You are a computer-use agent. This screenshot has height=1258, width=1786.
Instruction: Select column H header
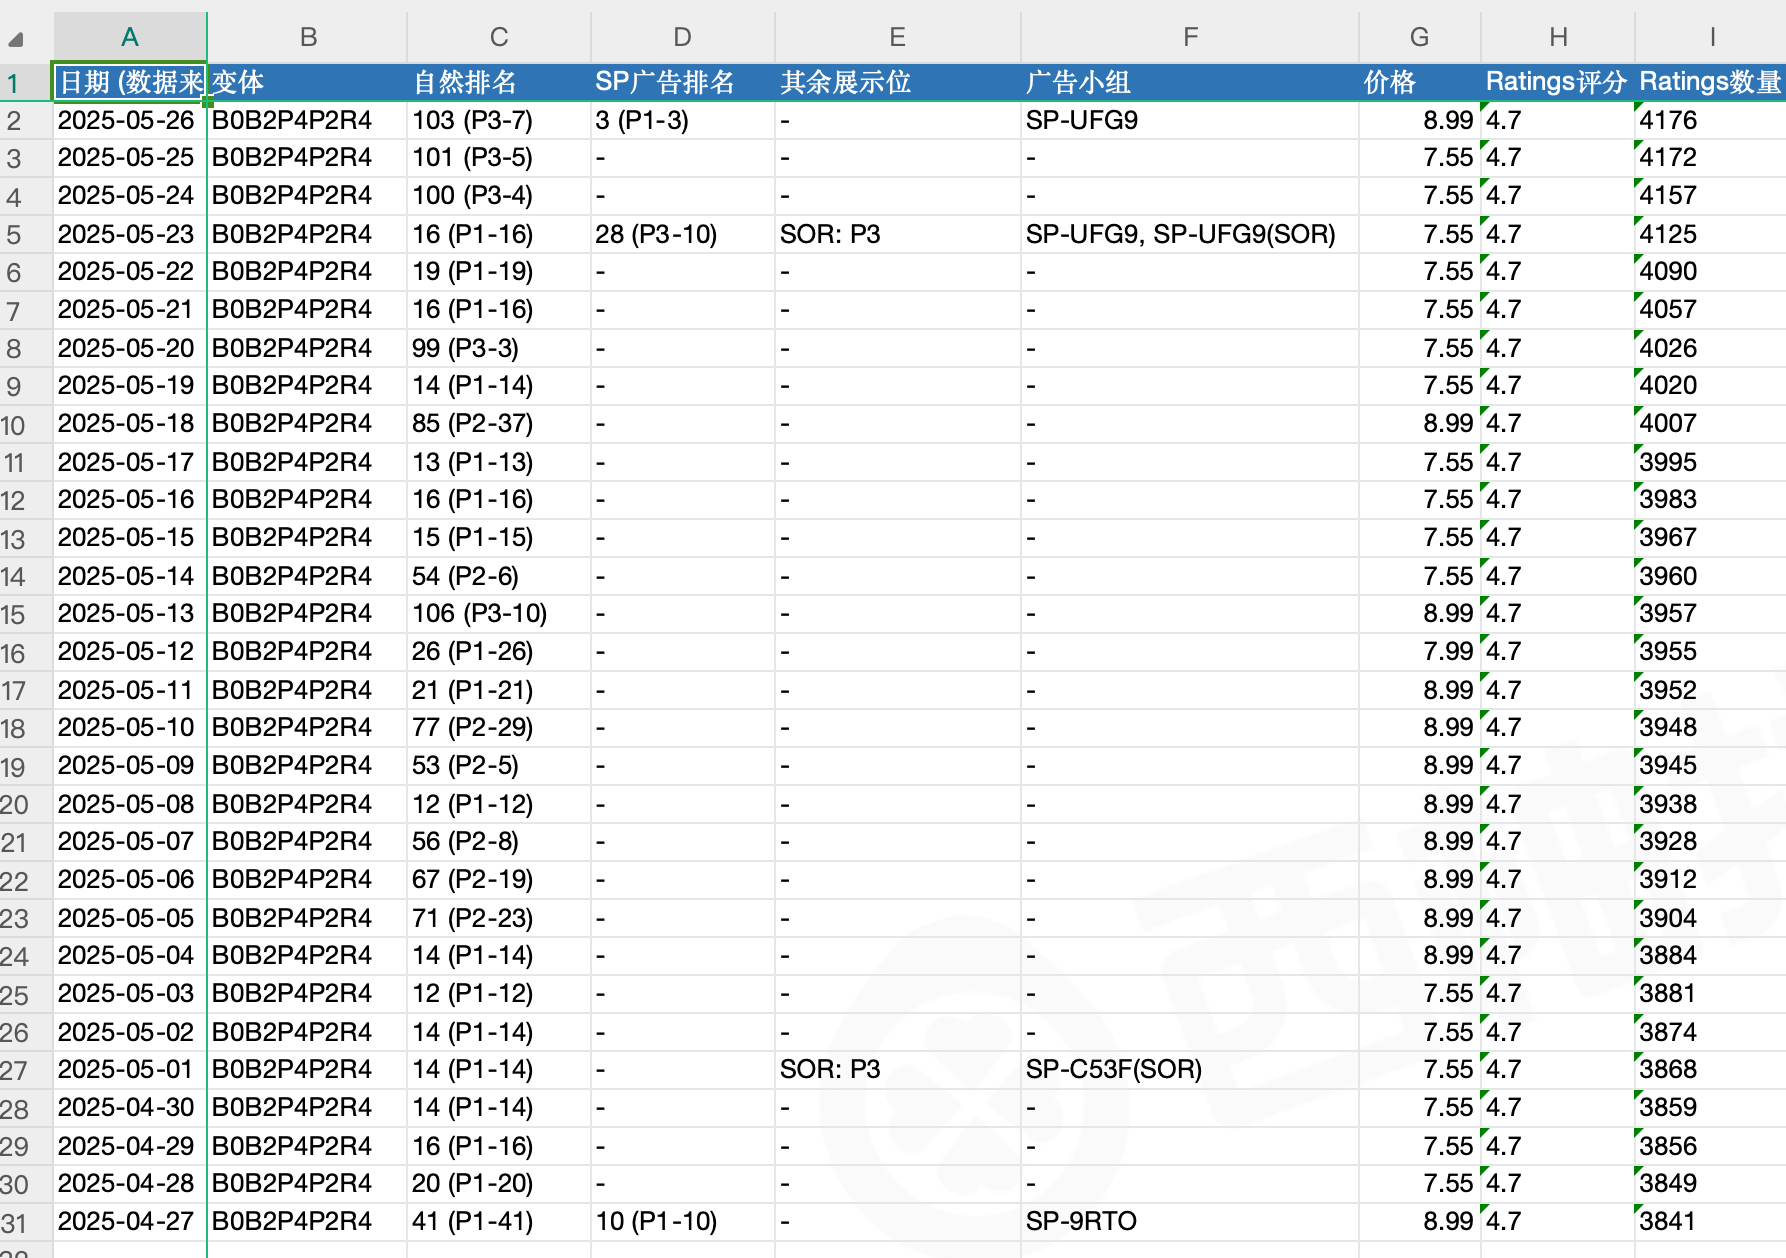(1558, 37)
